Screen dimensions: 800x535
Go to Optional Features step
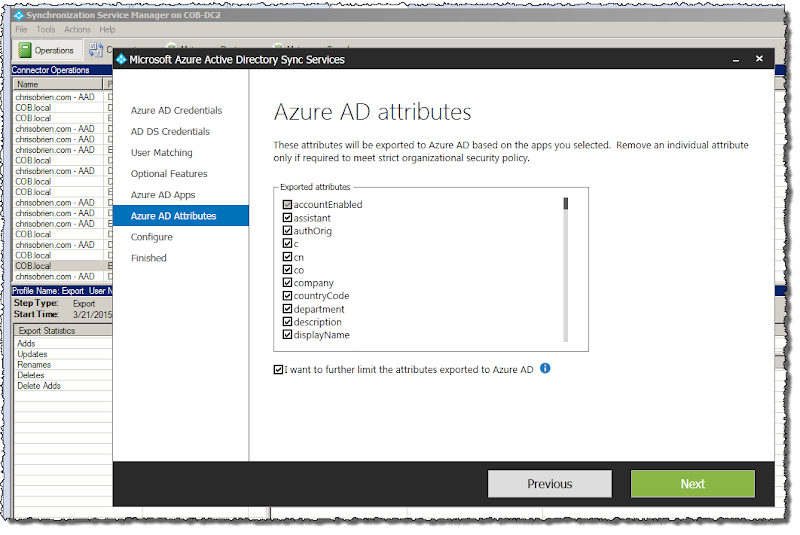pyautogui.click(x=169, y=173)
